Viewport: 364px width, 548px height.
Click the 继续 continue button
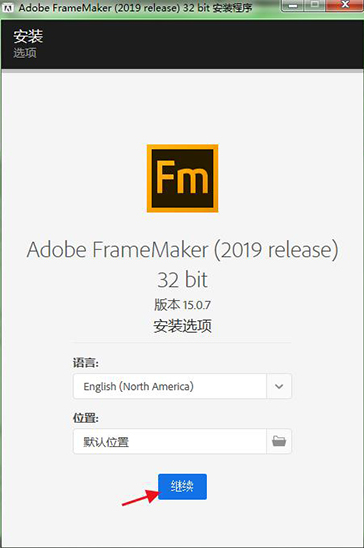(182, 486)
